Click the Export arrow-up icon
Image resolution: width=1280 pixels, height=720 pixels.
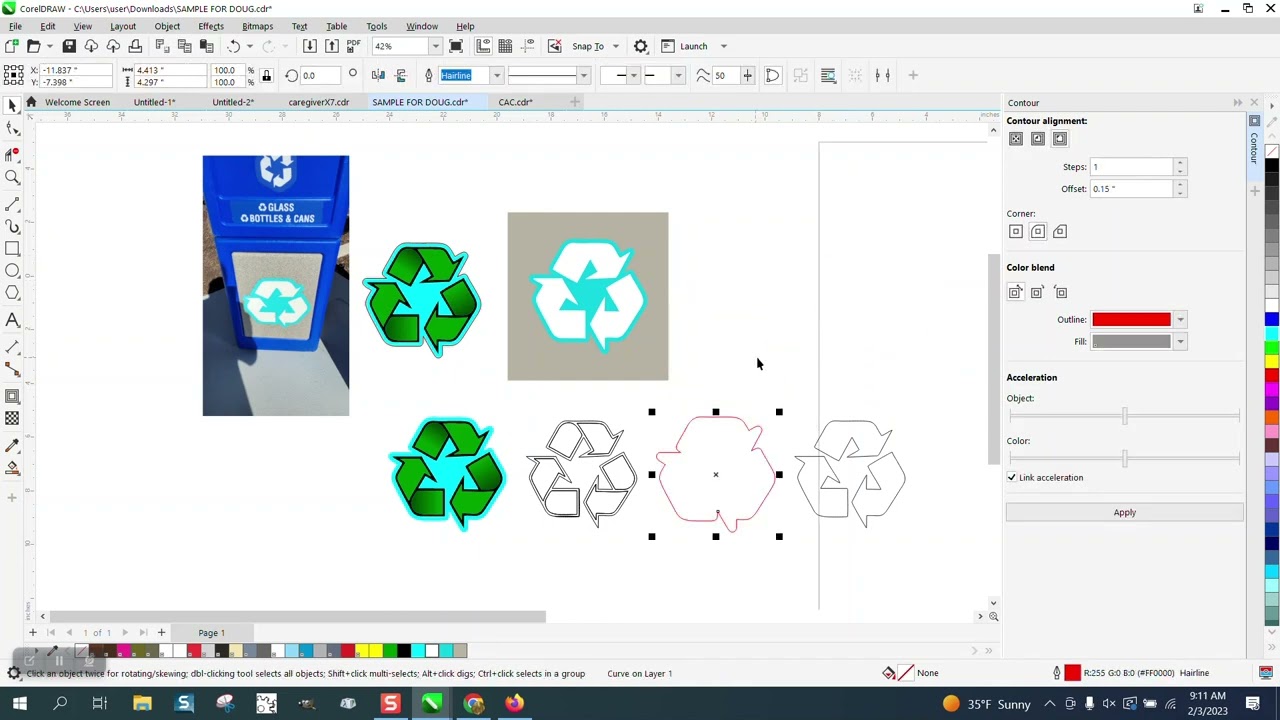tap(332, 46)
